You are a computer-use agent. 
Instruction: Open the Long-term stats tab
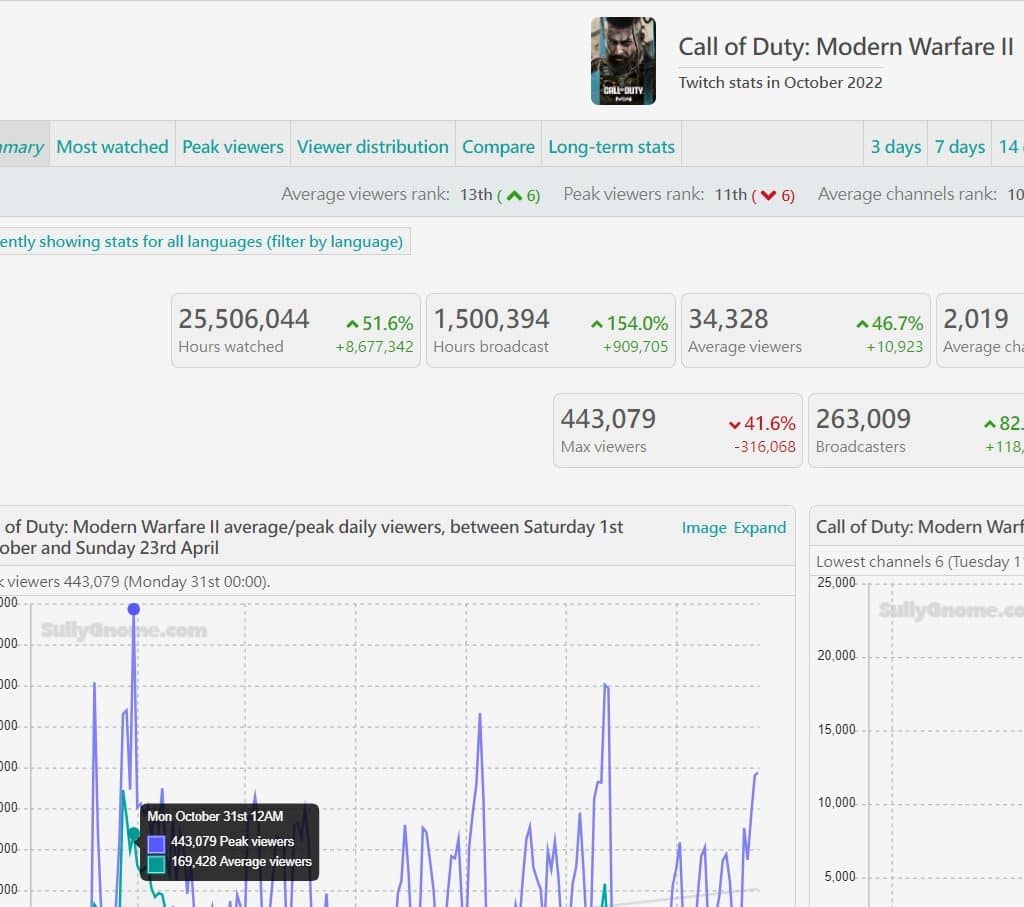[611, 147]
